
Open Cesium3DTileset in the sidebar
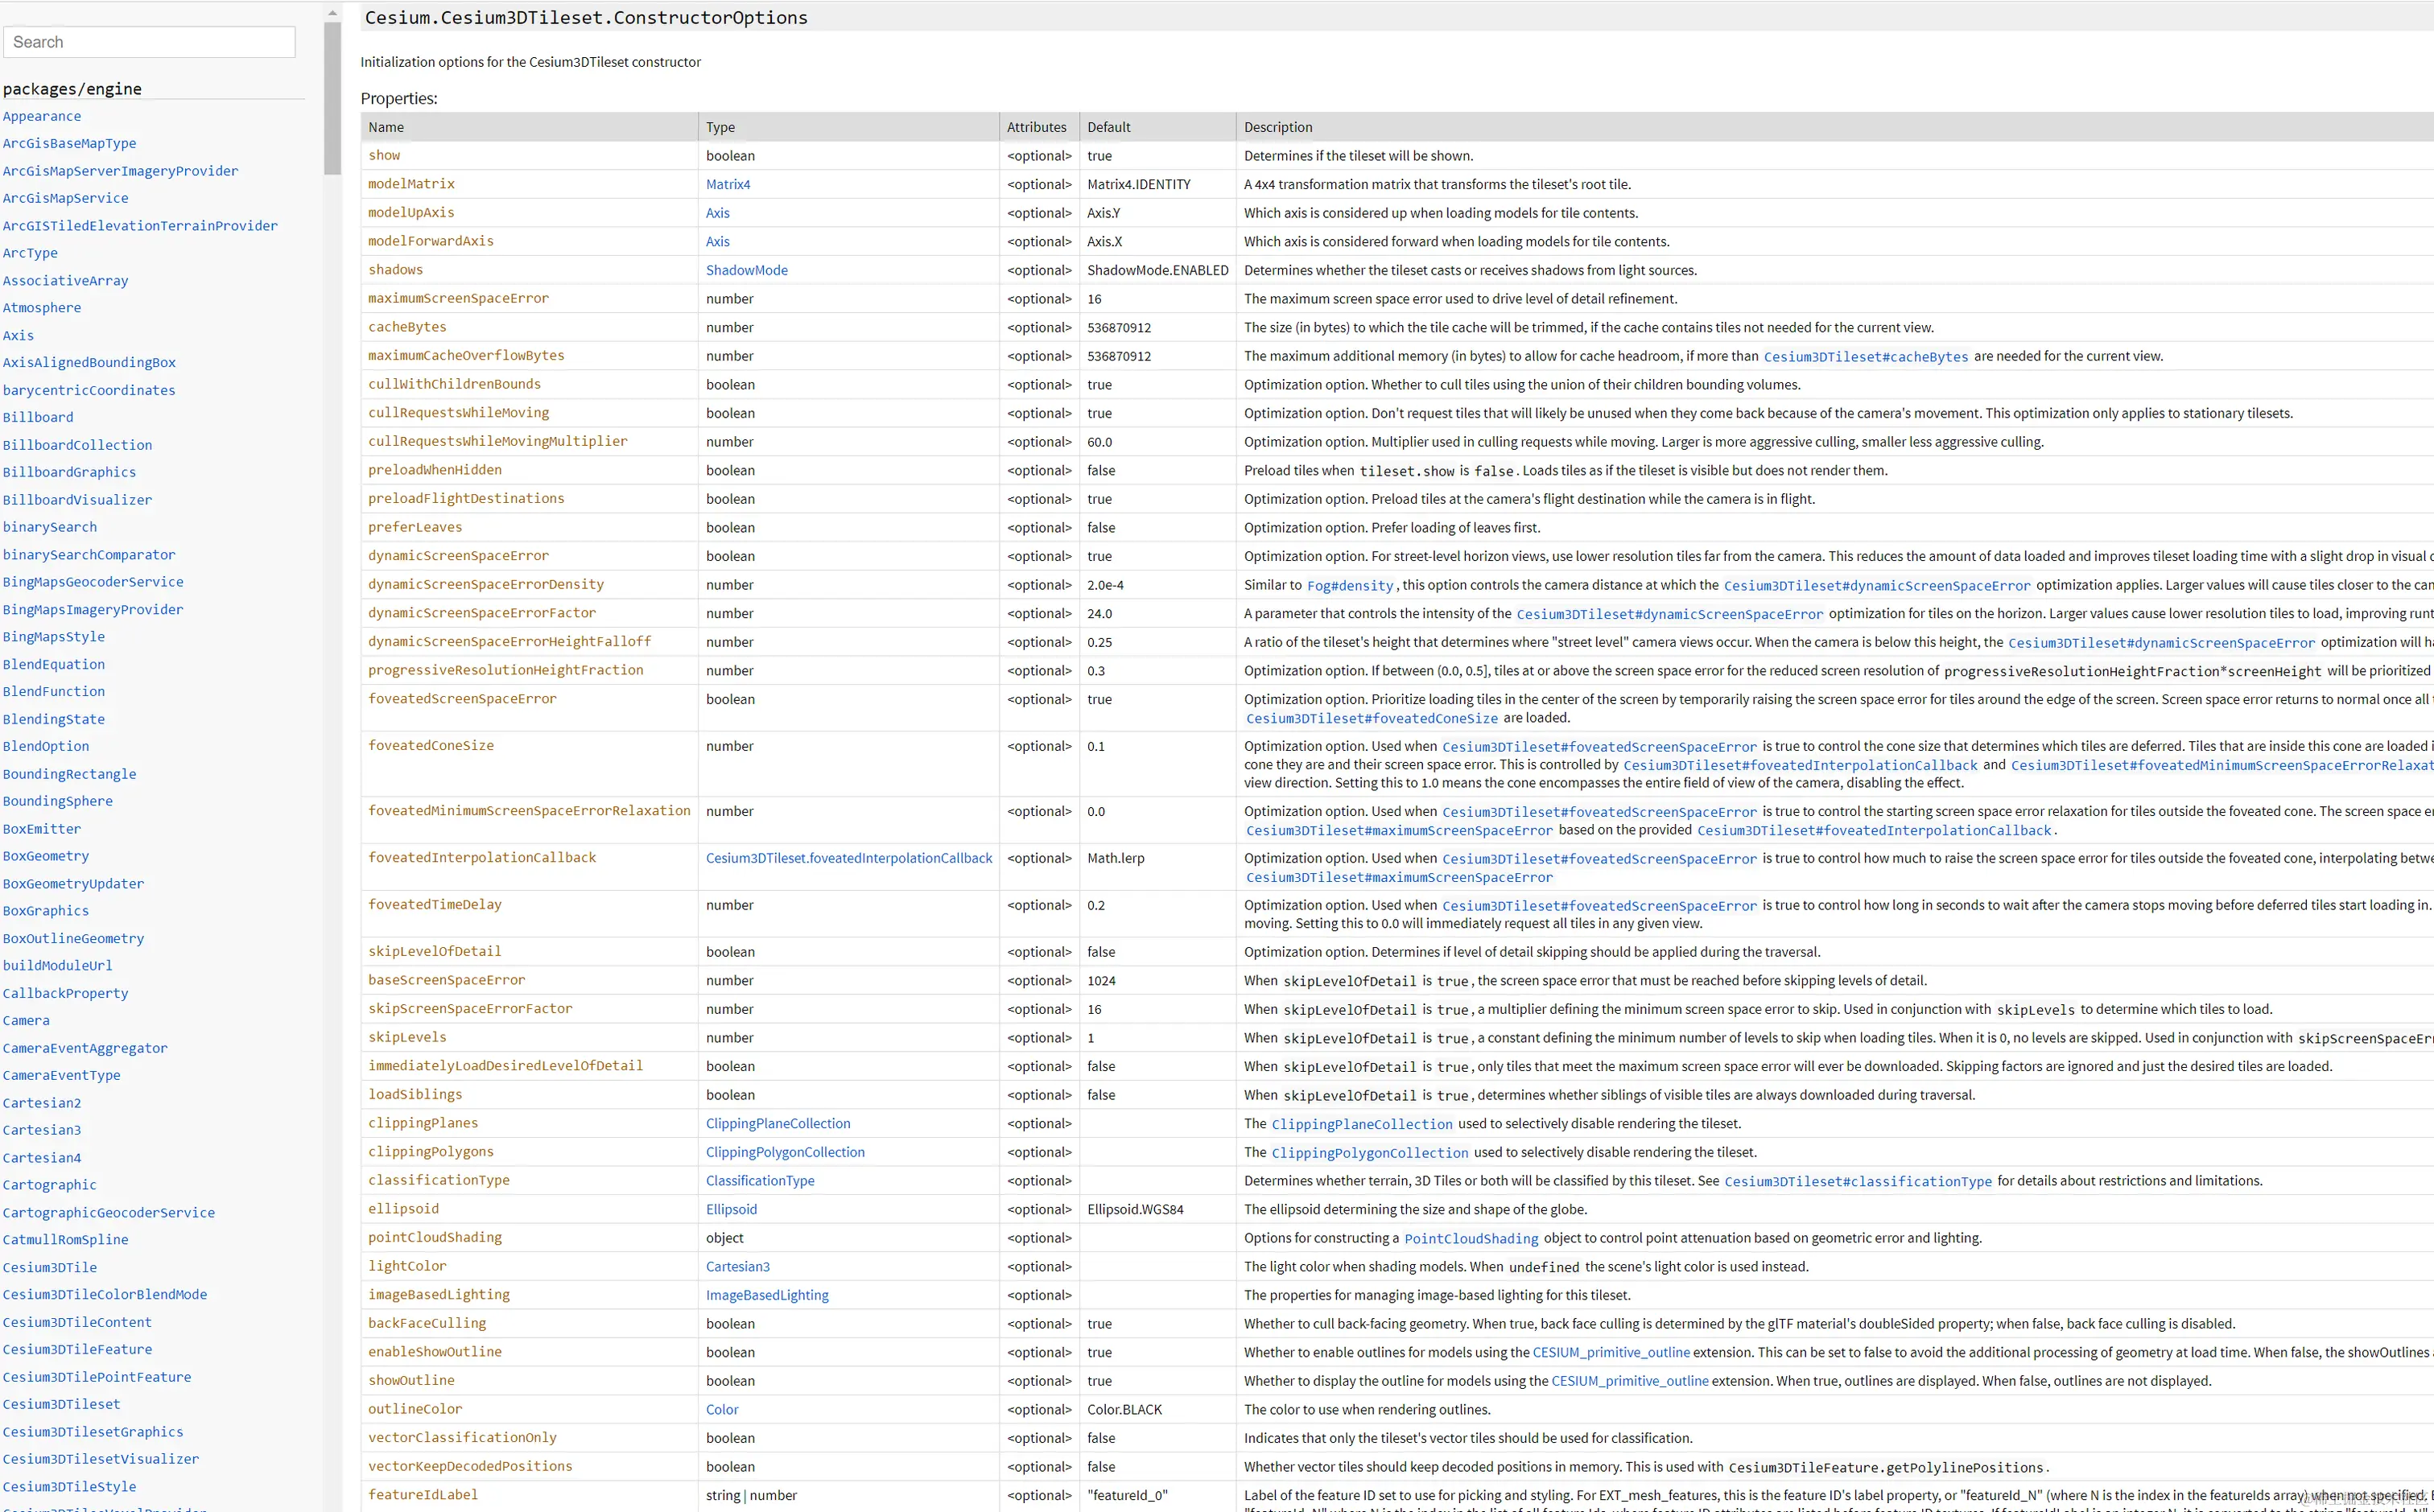pos(61,1404)
